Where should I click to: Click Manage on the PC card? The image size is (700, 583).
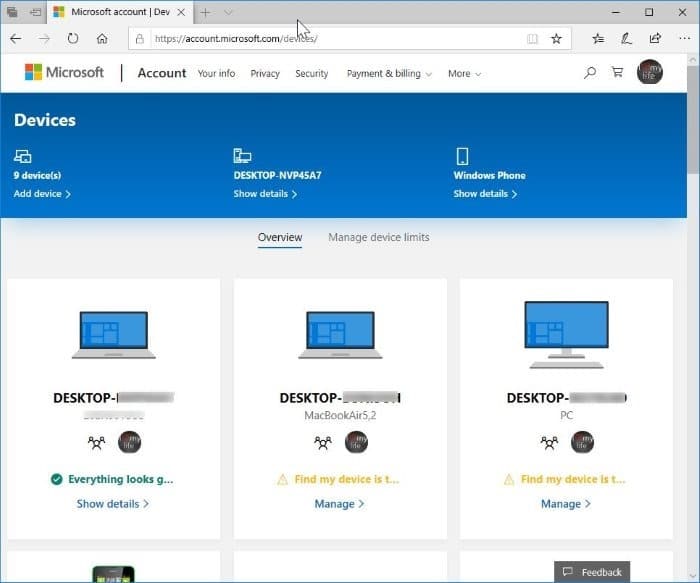coord(566,504)
